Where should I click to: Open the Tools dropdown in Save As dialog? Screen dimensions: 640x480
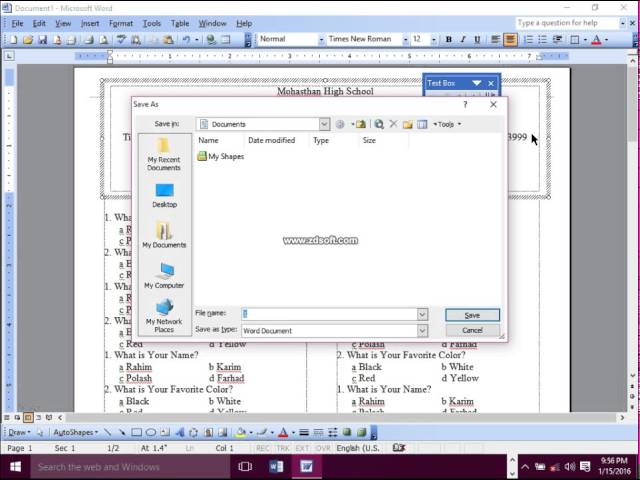click(x=447, y=124)
